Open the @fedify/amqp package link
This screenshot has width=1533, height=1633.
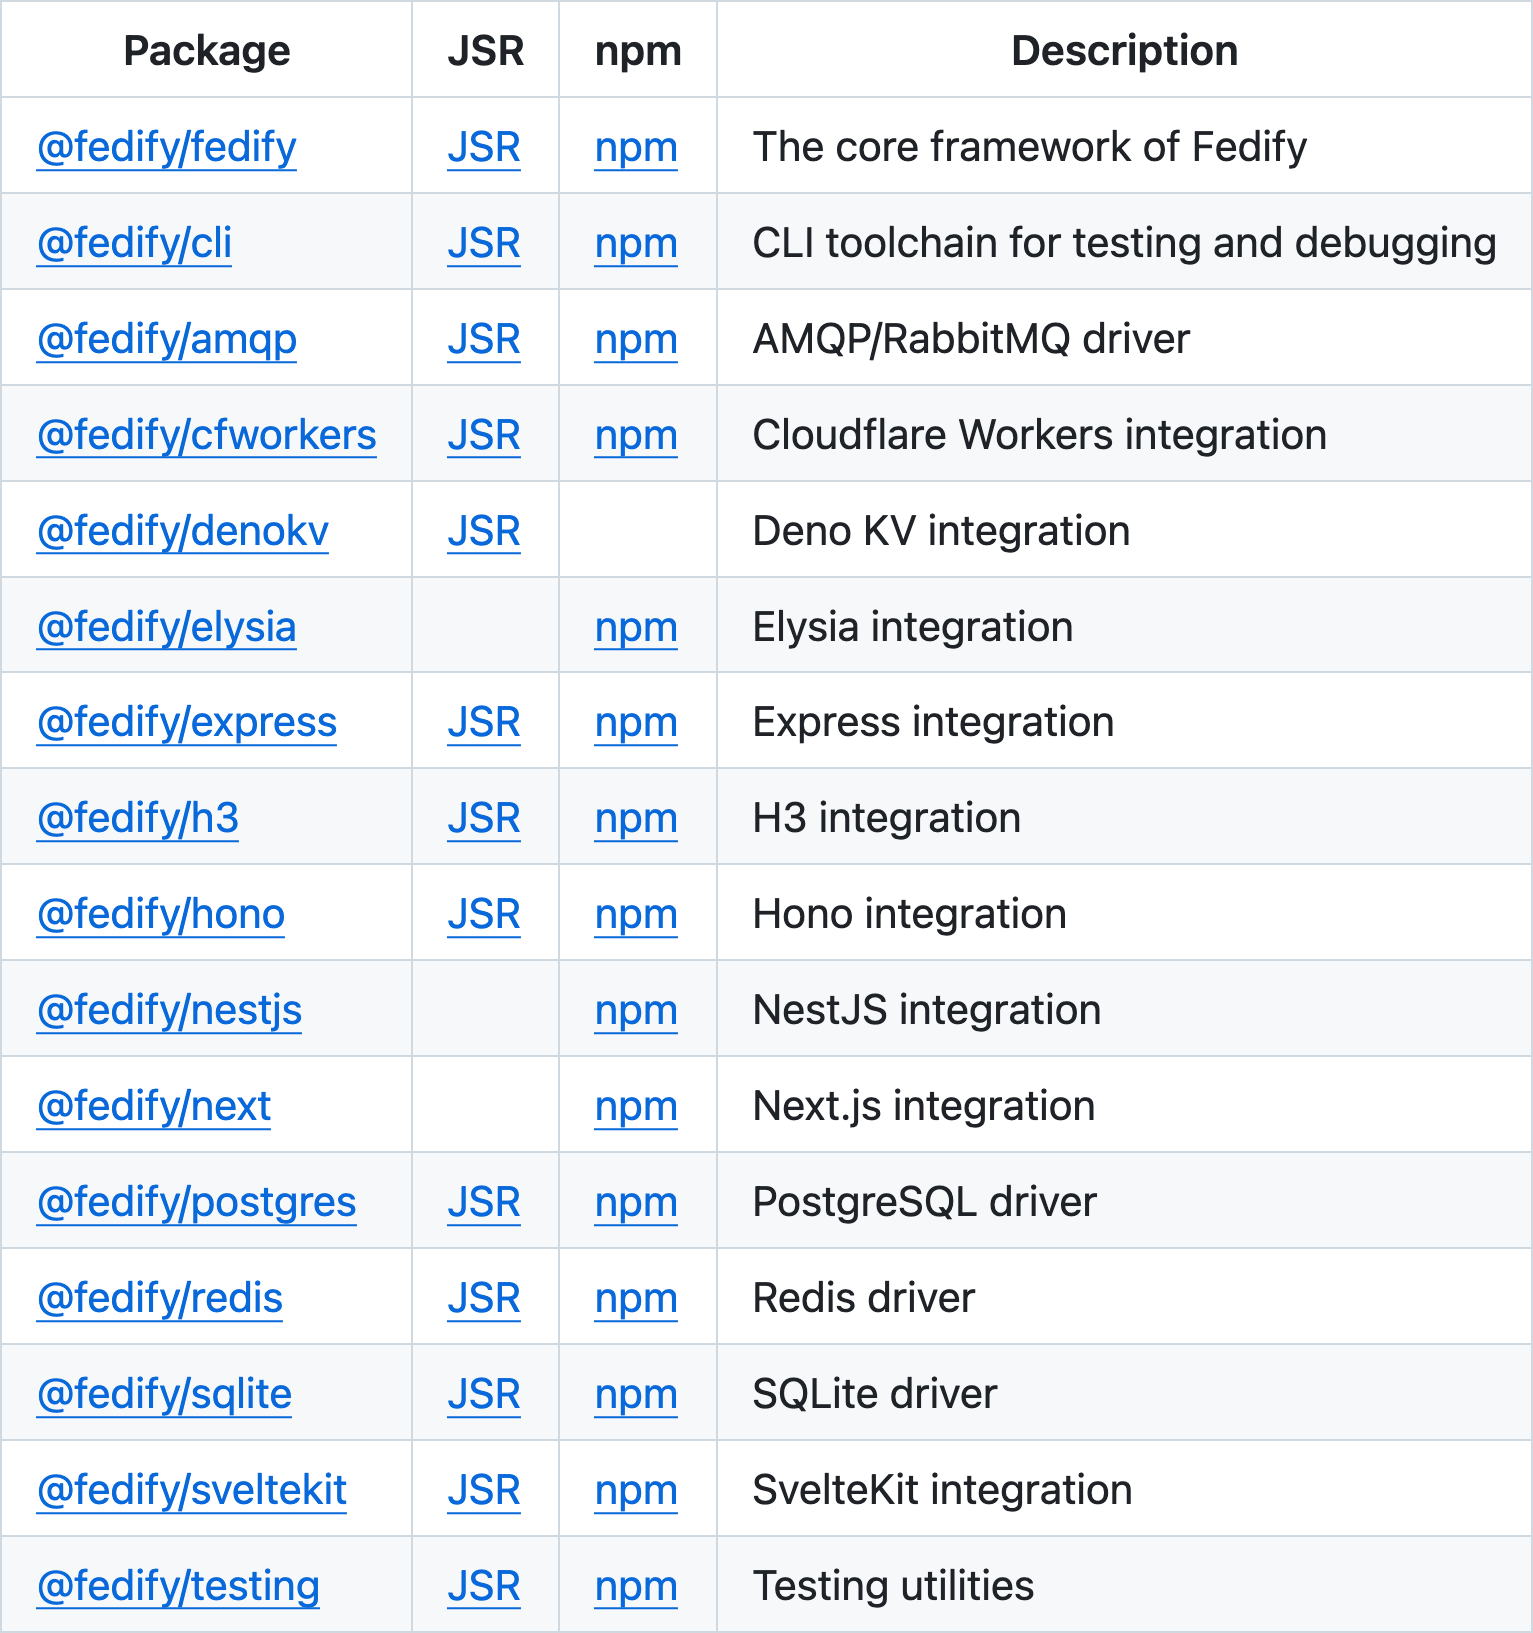pos(166,339)
